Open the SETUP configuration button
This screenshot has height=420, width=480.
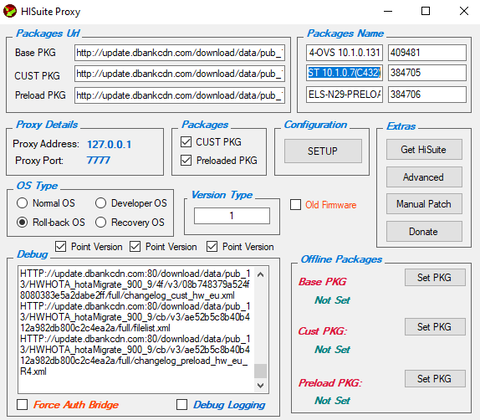323,151
